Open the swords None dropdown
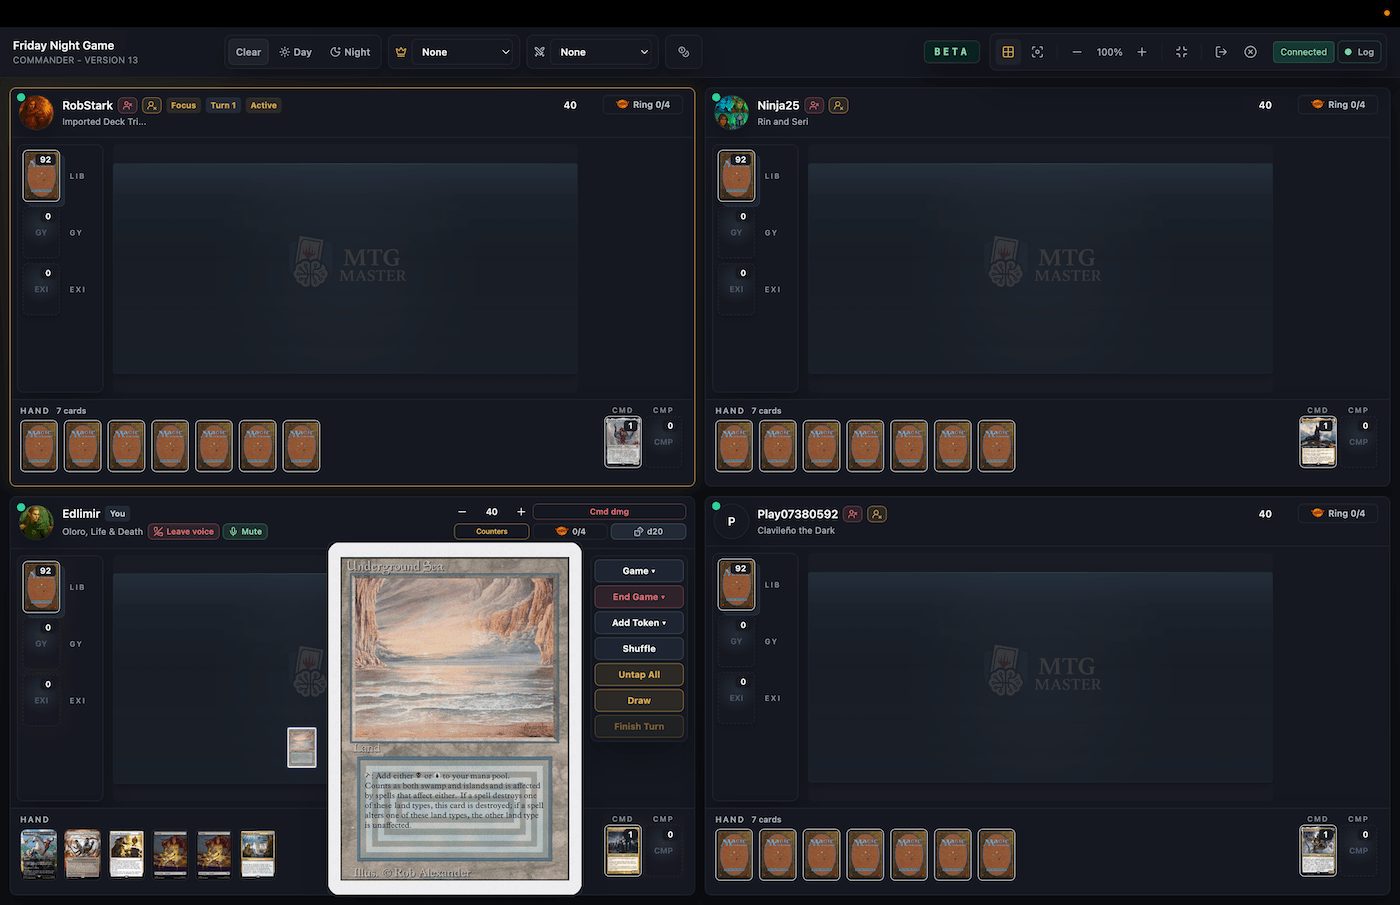This screenshot has width=1400, height=905. click(x=604, y=52)
